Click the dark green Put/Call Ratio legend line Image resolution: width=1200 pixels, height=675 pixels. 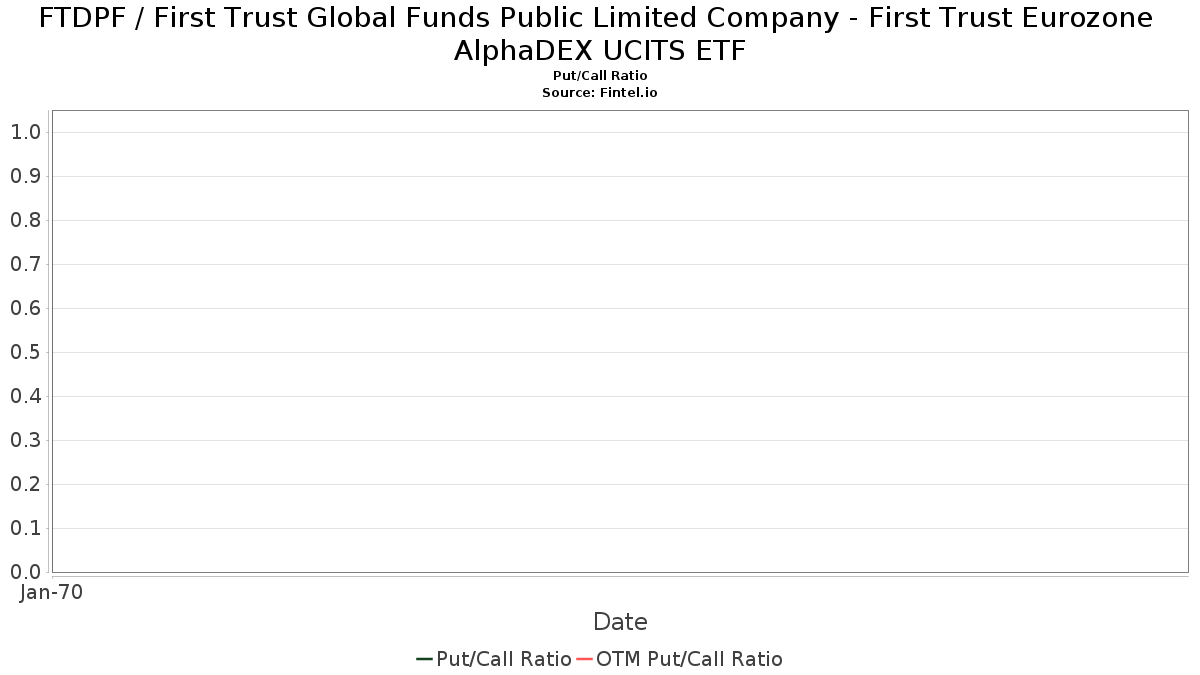424,659
